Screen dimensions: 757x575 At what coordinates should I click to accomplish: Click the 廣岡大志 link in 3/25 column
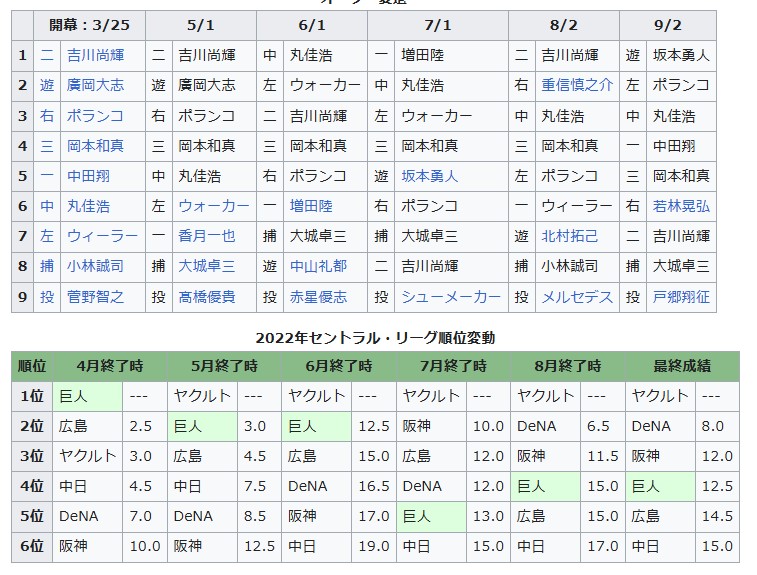point(96,85)
